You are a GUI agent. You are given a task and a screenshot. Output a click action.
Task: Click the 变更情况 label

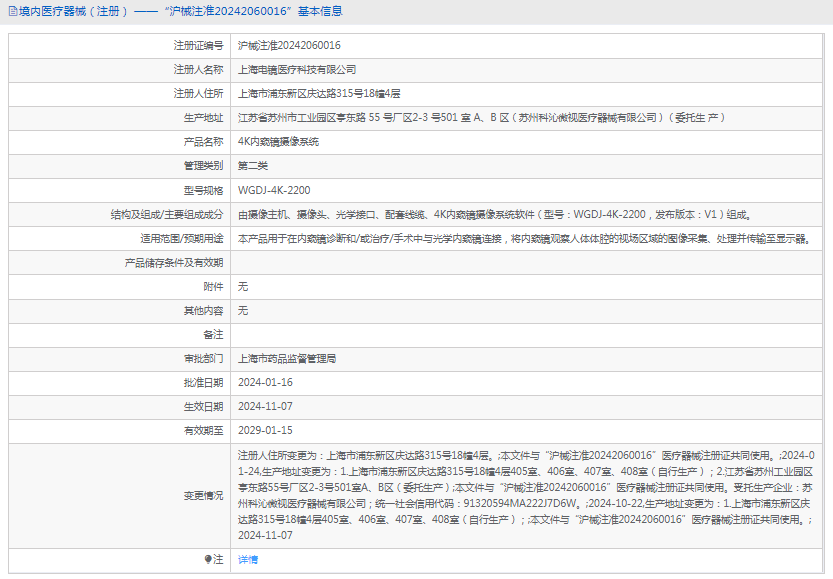[x=203, y=496]
